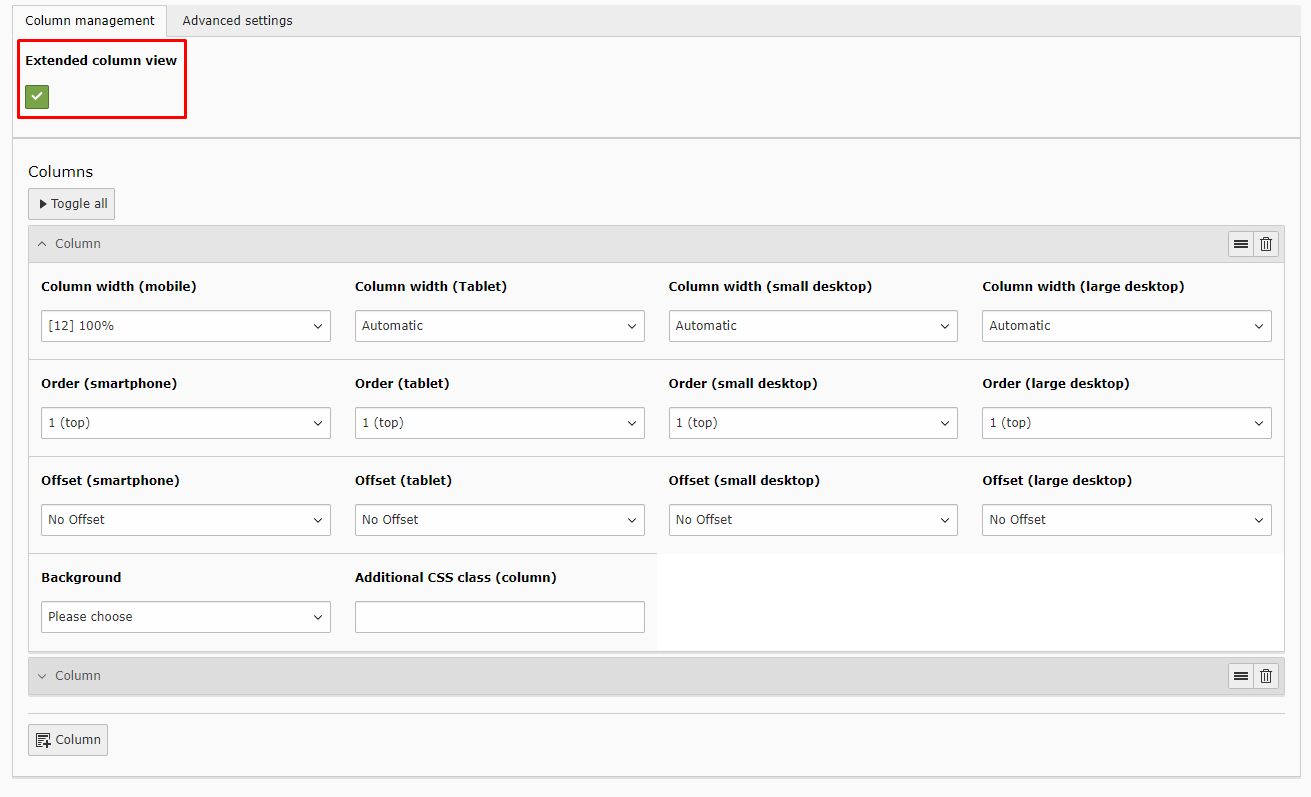Delete the first expanded Column
This screenshot has width=1311, height=797.
tap(1266, 244)
